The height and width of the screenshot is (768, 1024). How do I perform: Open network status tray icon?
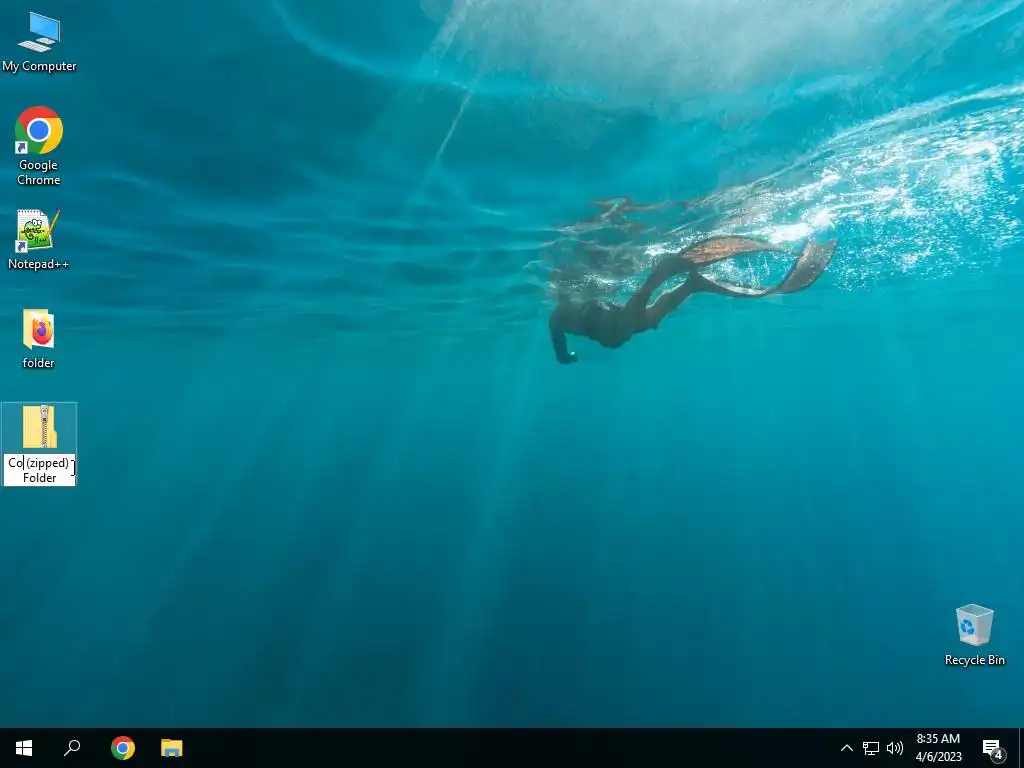pos(871,748)
